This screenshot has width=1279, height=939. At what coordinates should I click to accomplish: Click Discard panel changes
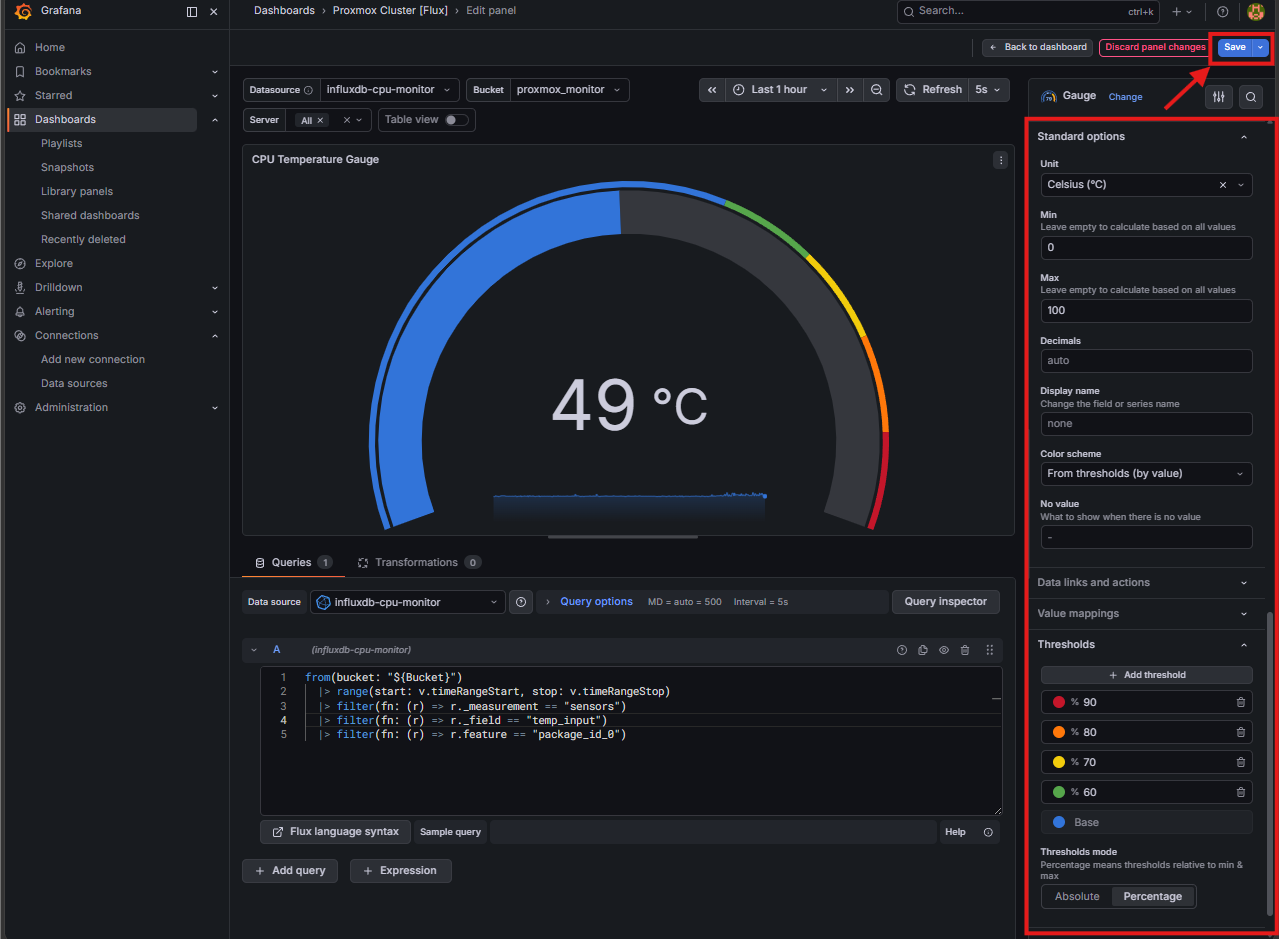pos(1155,47)
